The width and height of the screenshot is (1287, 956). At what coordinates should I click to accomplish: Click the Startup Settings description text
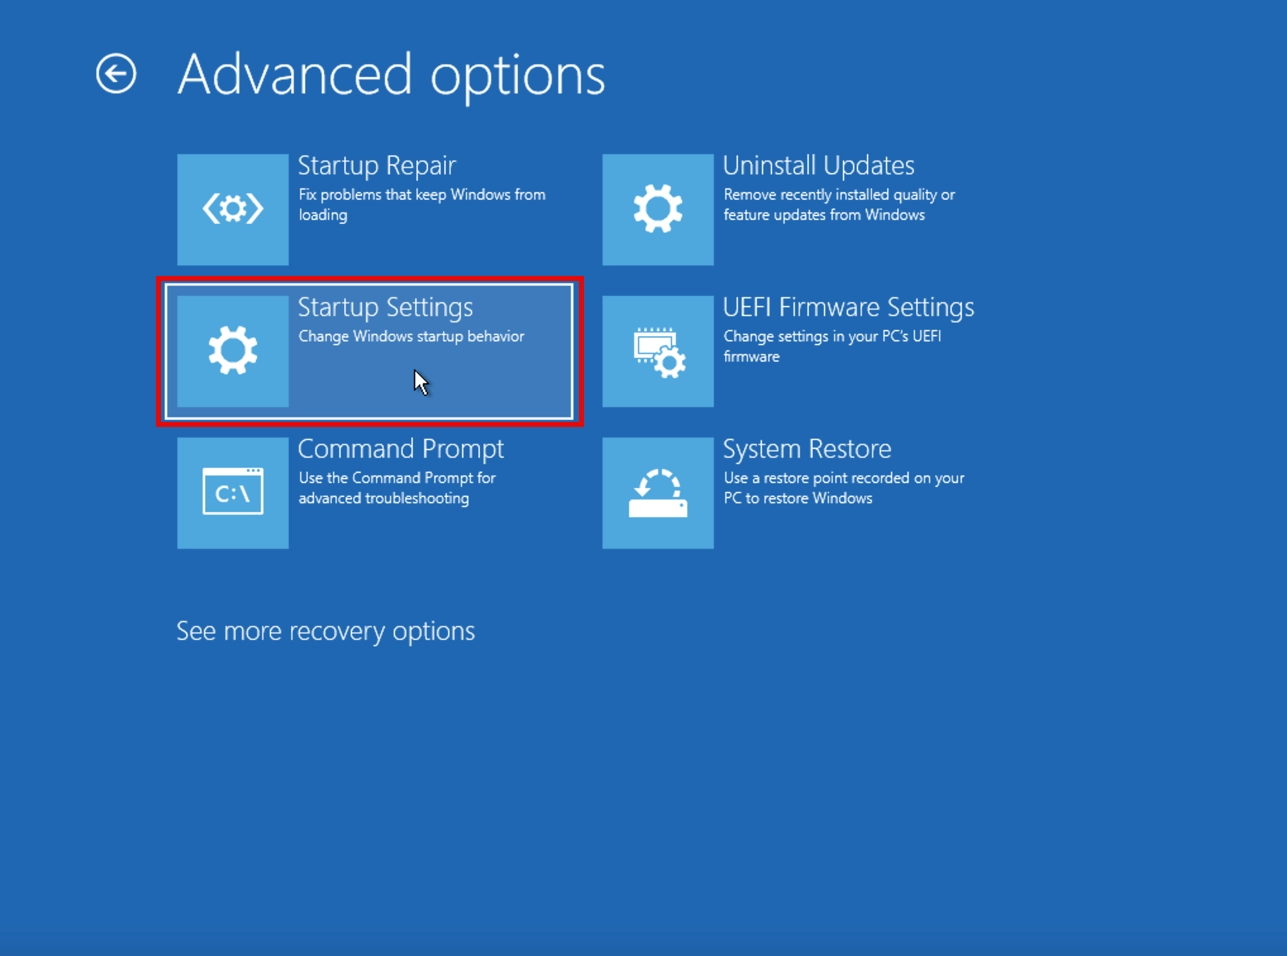pos(411,336)
